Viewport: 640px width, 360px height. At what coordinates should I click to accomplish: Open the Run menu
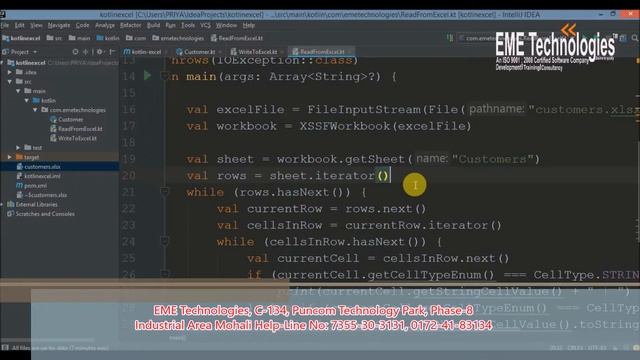pos(170,25)
